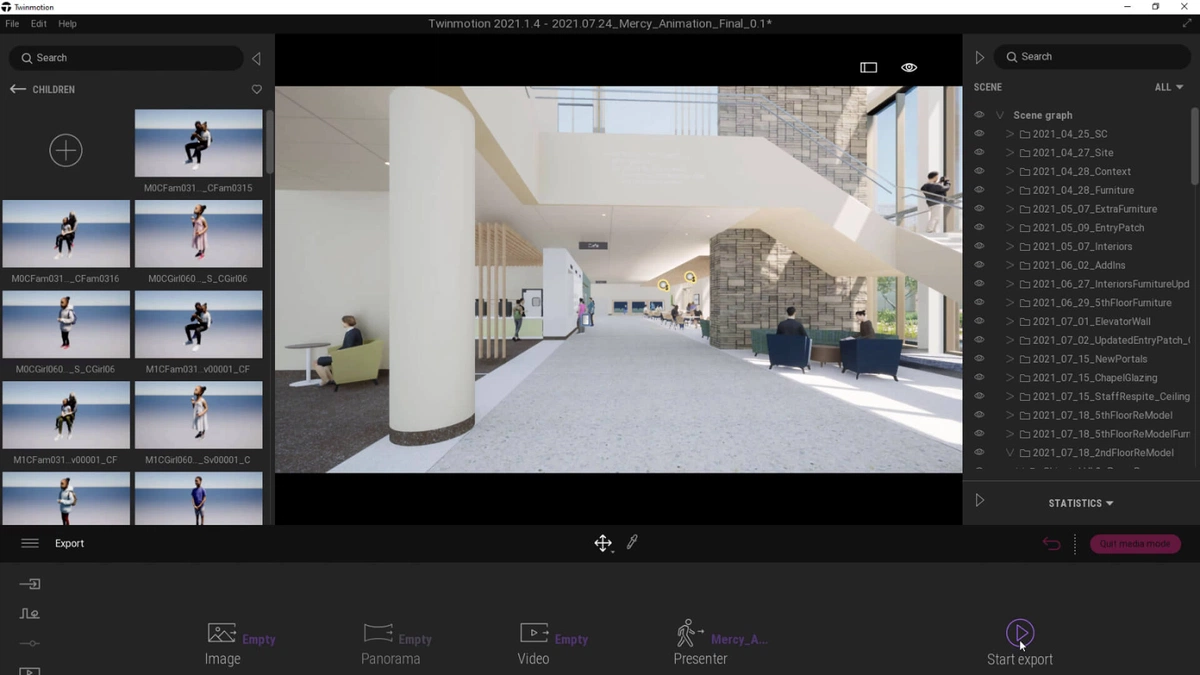Click the undo arrow icon
Screen dimensions: 1200x675
[x=1051, y=544]
